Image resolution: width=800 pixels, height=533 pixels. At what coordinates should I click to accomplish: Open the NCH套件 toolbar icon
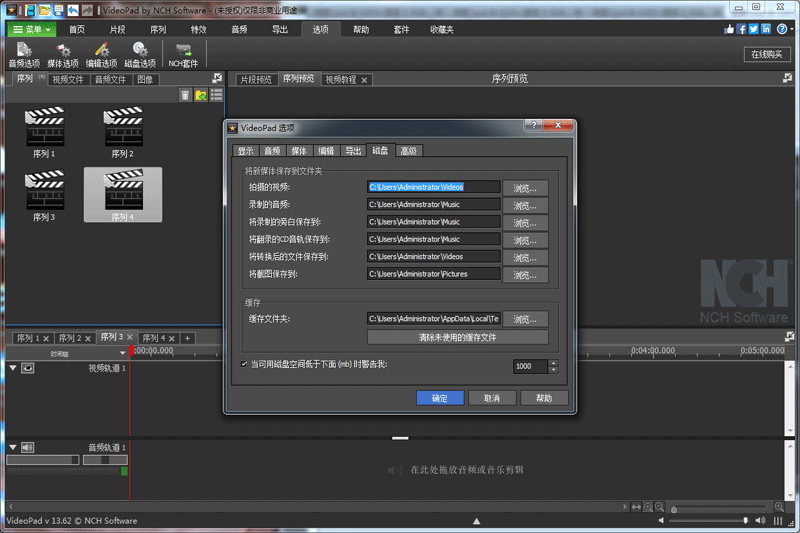click(183, 53)
